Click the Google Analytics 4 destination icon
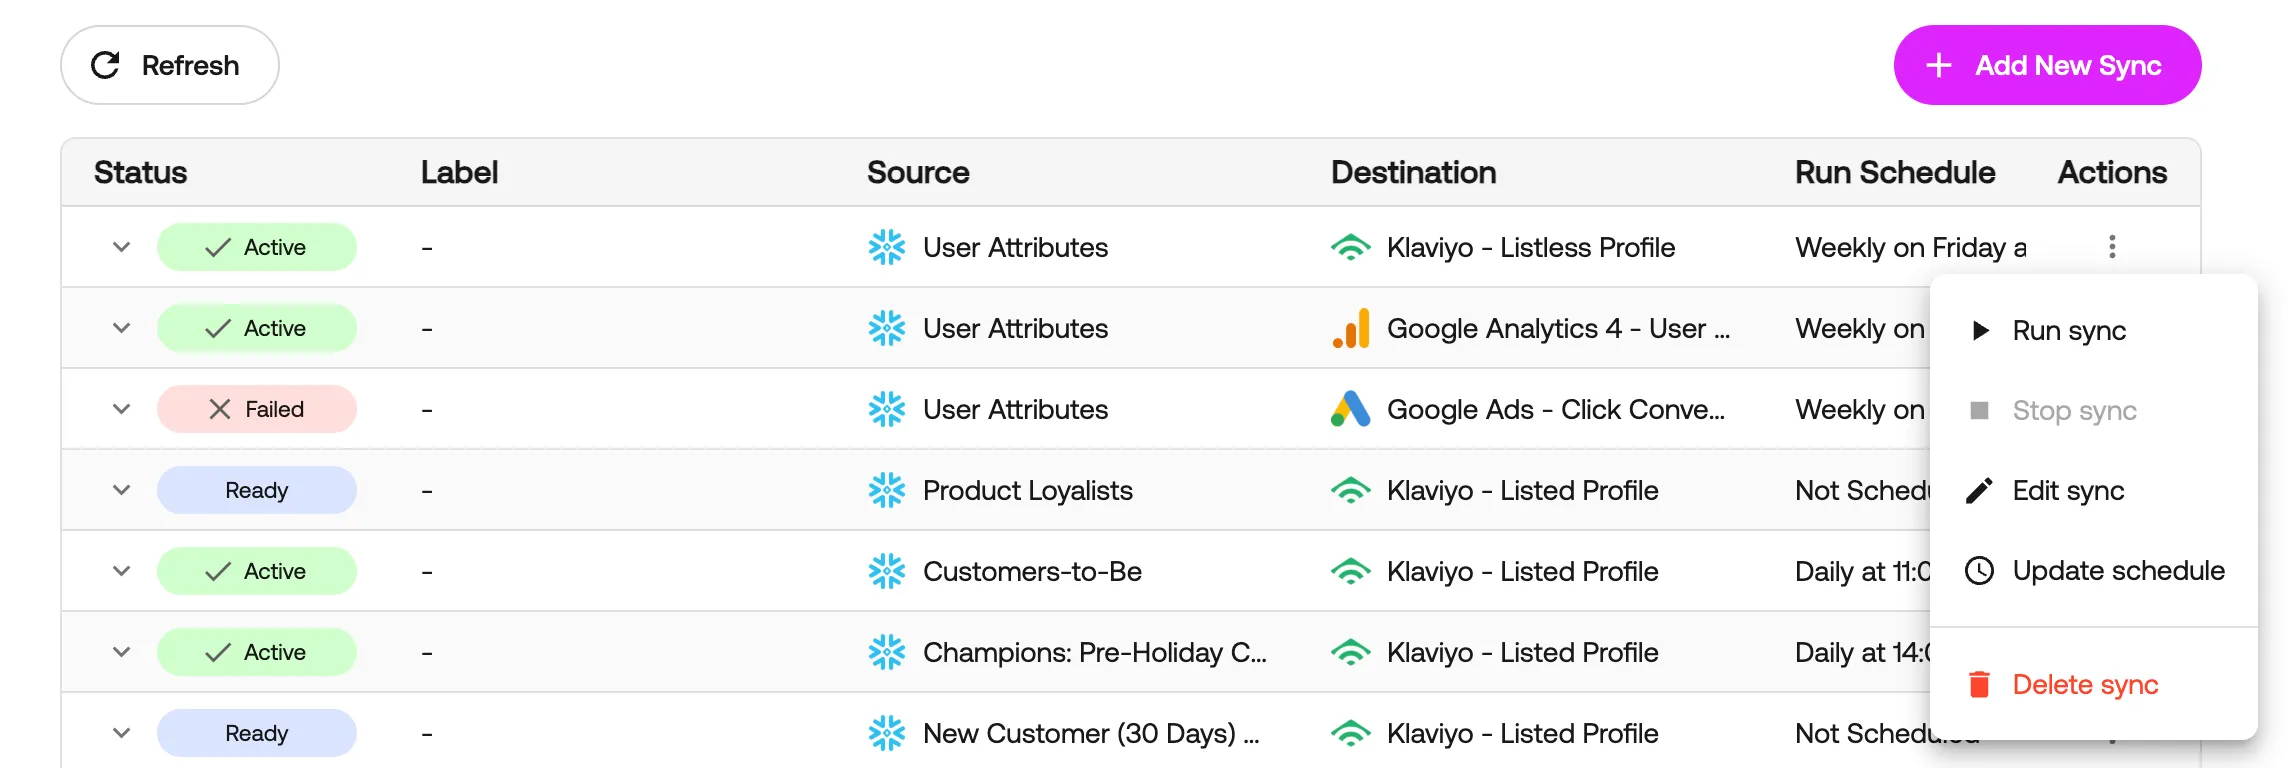Viewport: 2288px width, 768px height. [x=1351, y=328]
